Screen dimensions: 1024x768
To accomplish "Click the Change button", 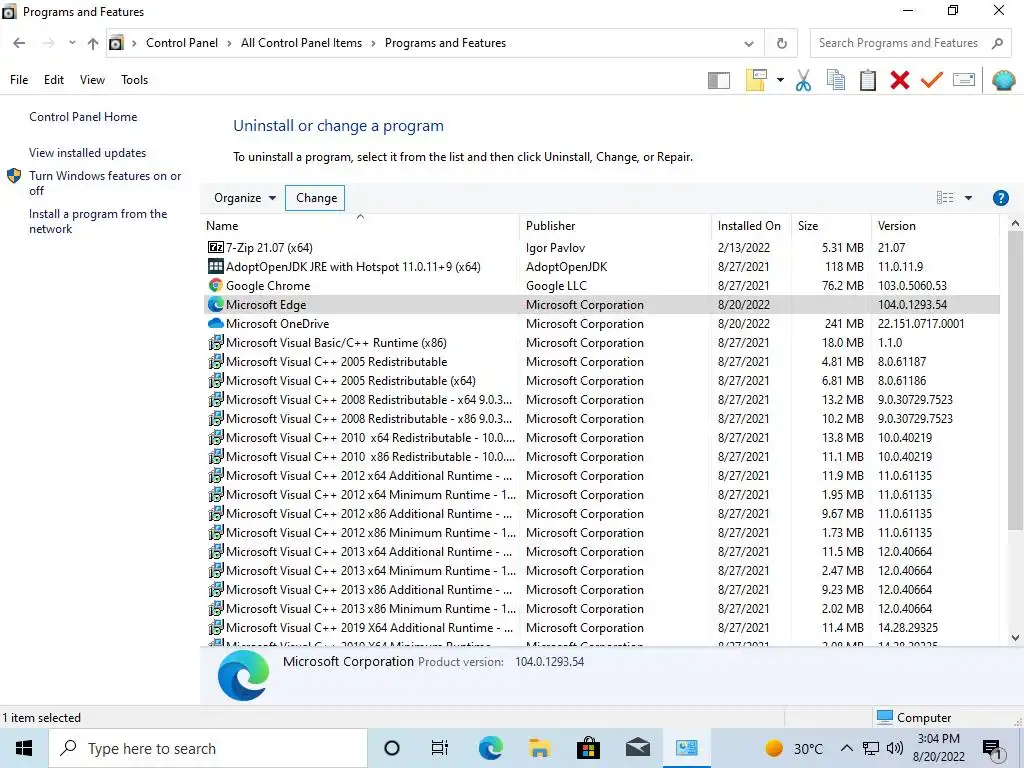I will coord(315,198).
